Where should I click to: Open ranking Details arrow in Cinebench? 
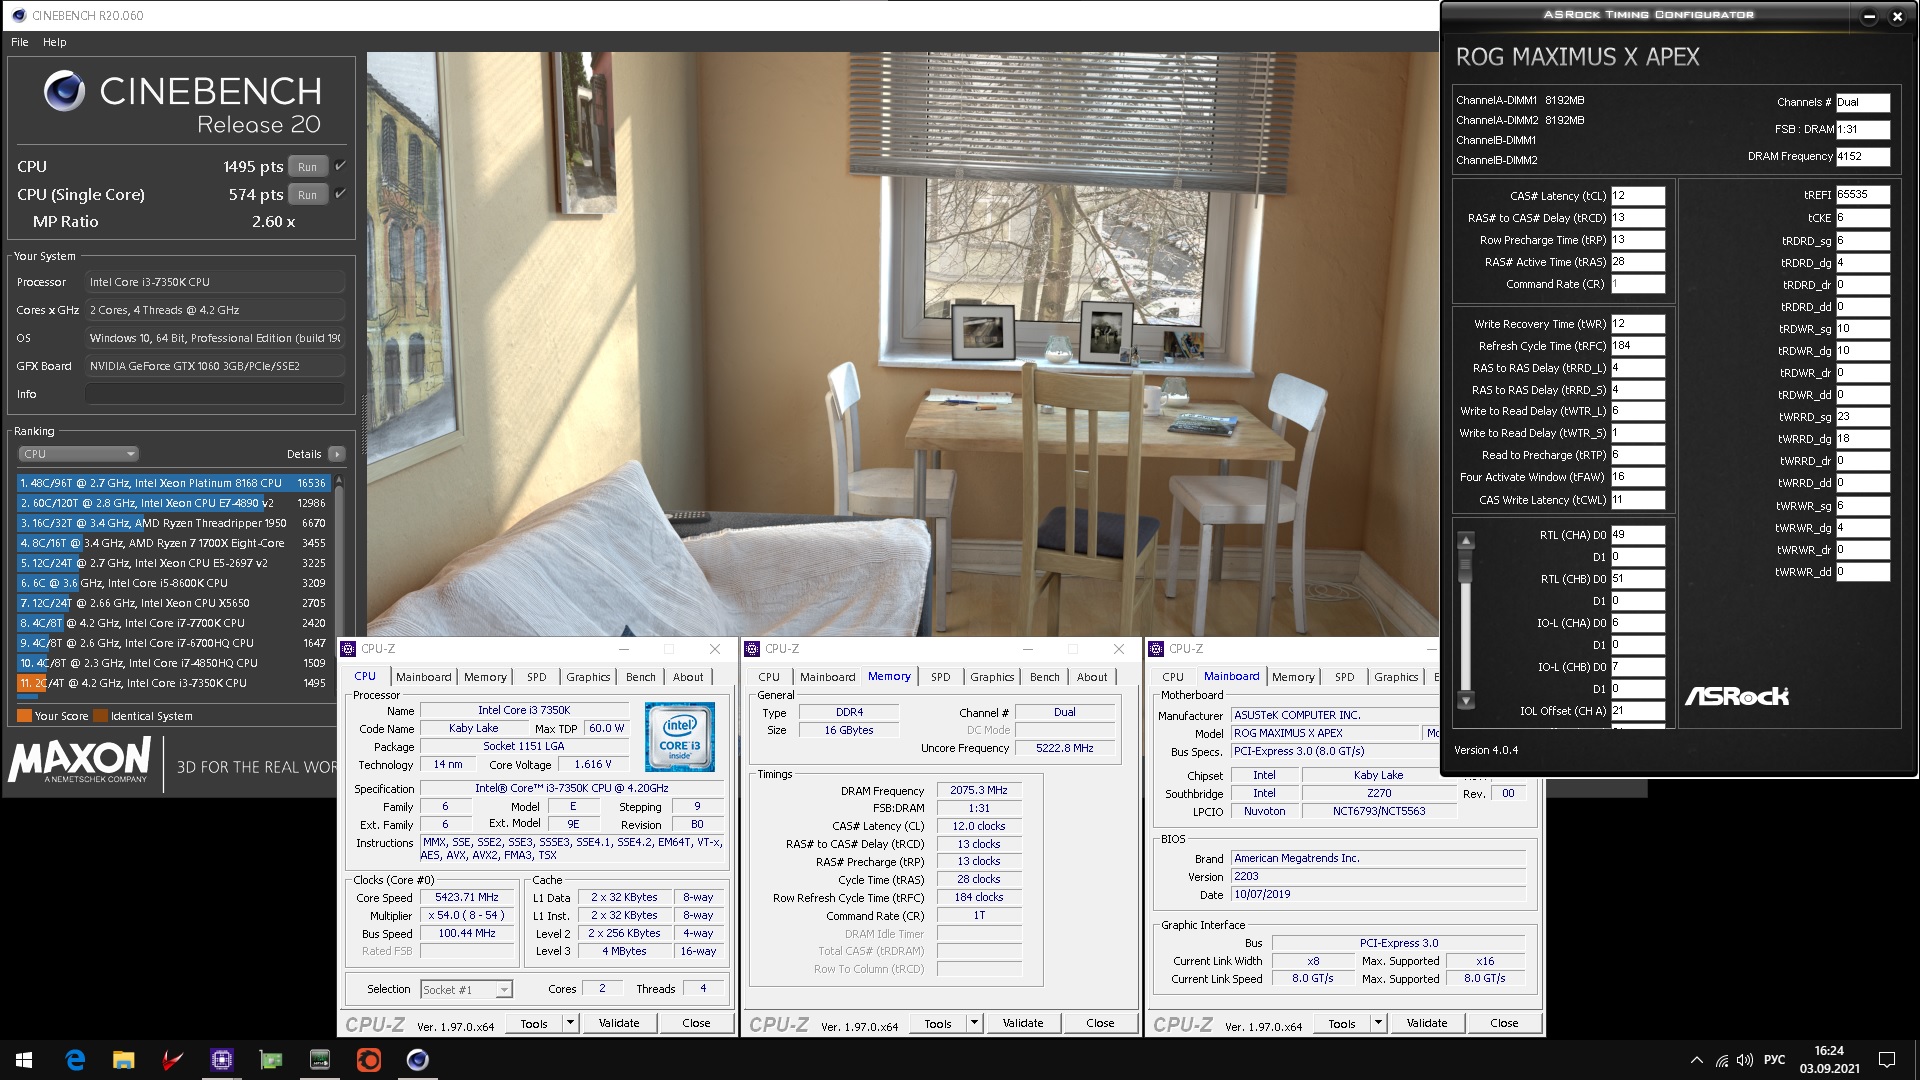click(337, 454)
